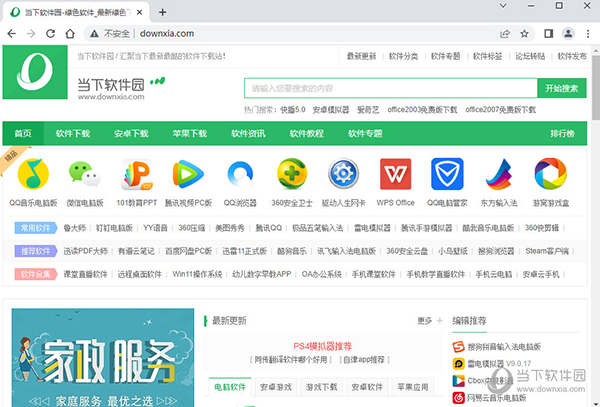Viewport: 600px width, 407px height.
Task: Focus the site search input field
Action: 391,88
